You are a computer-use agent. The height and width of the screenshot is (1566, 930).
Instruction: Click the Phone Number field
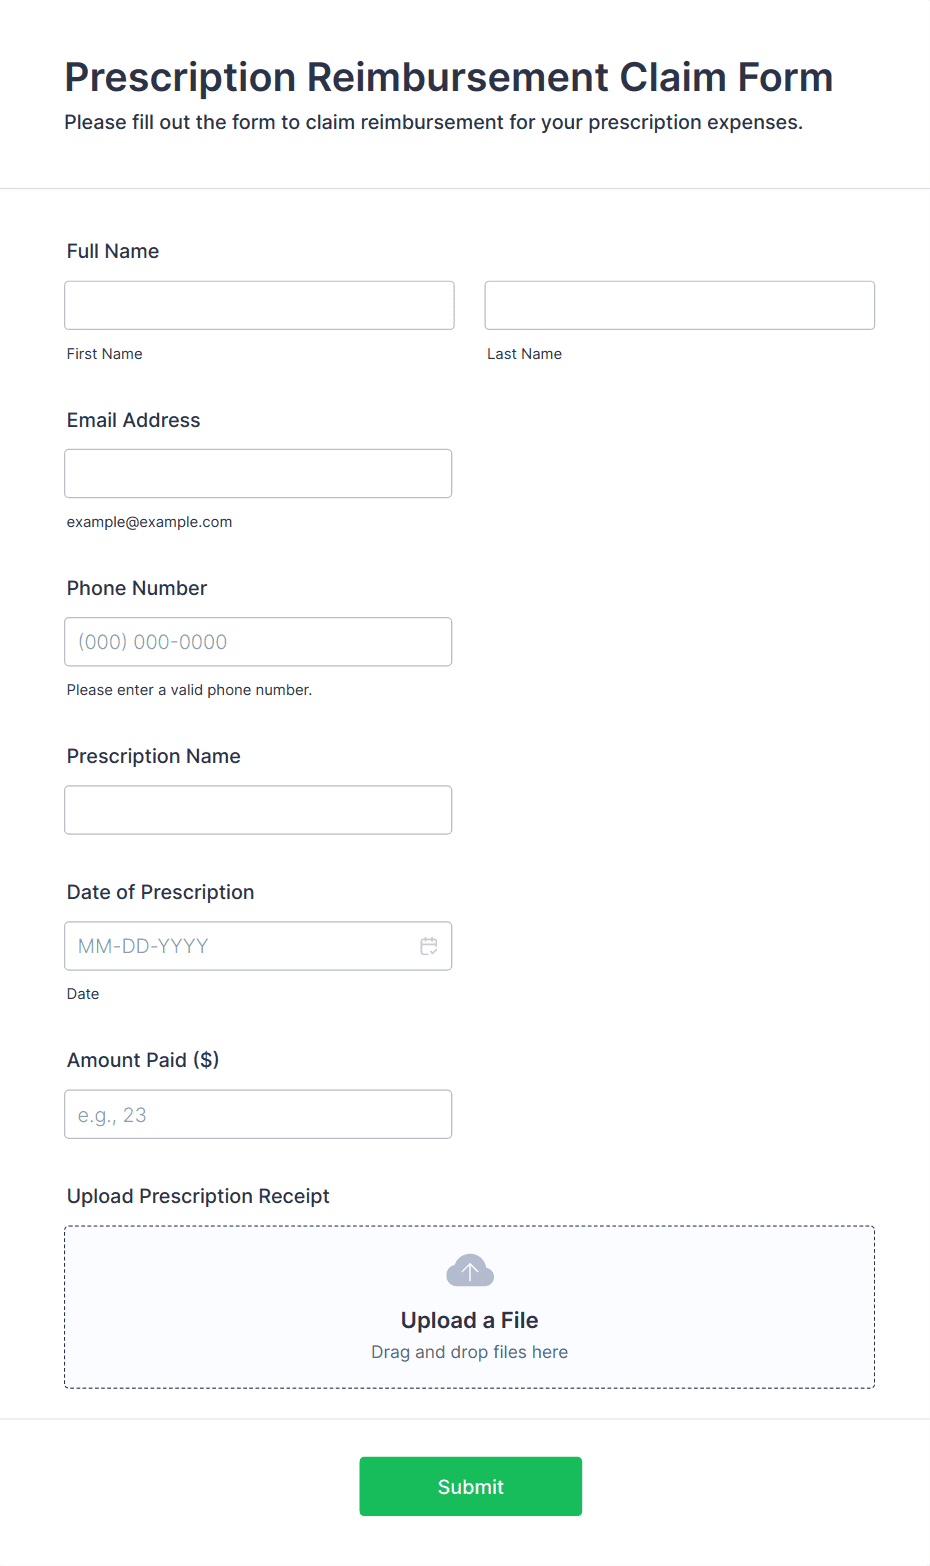258,642
